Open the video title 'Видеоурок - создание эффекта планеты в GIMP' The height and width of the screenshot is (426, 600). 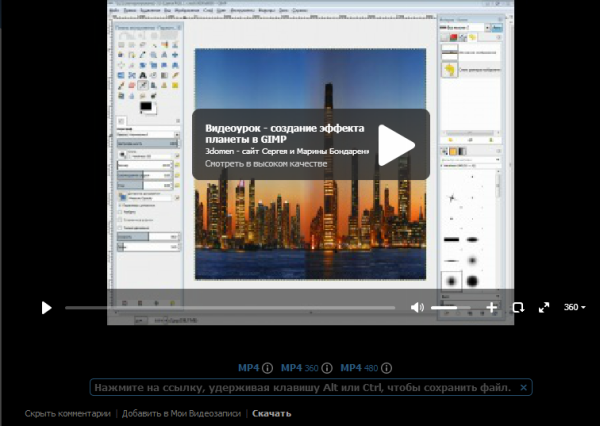coord(284,134)
